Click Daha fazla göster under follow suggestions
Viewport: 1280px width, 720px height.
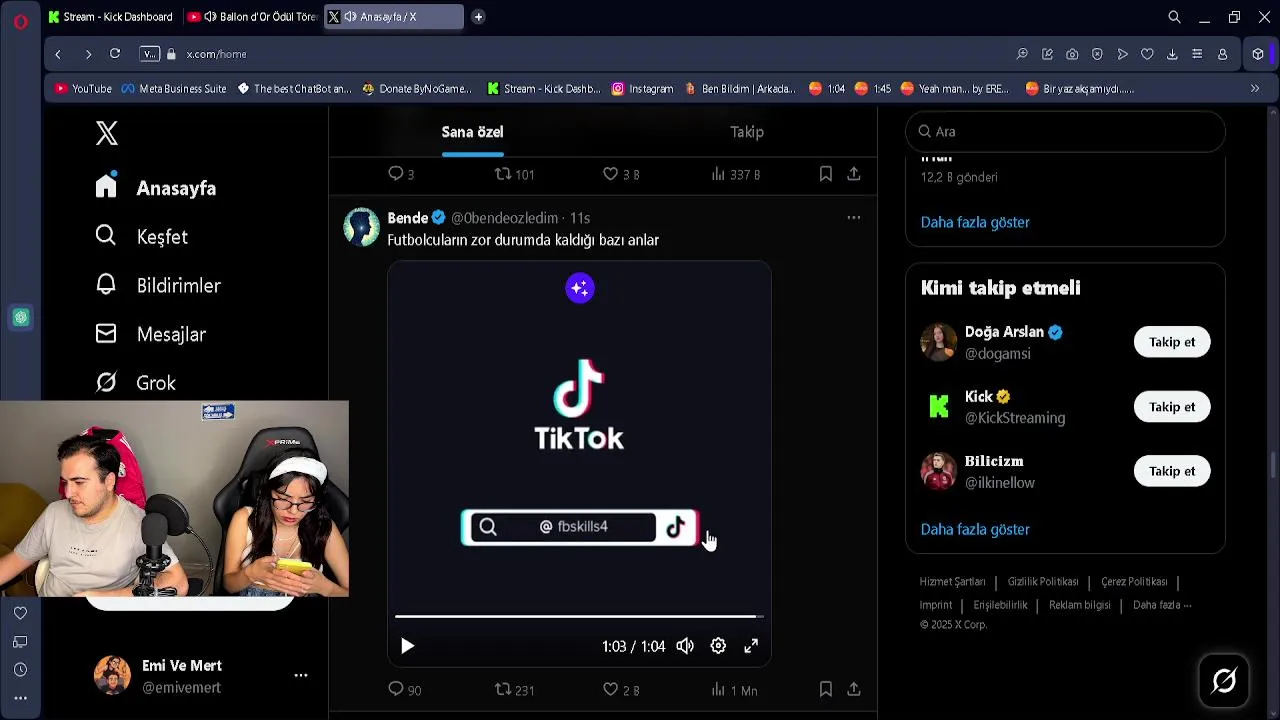pos(975,529)
